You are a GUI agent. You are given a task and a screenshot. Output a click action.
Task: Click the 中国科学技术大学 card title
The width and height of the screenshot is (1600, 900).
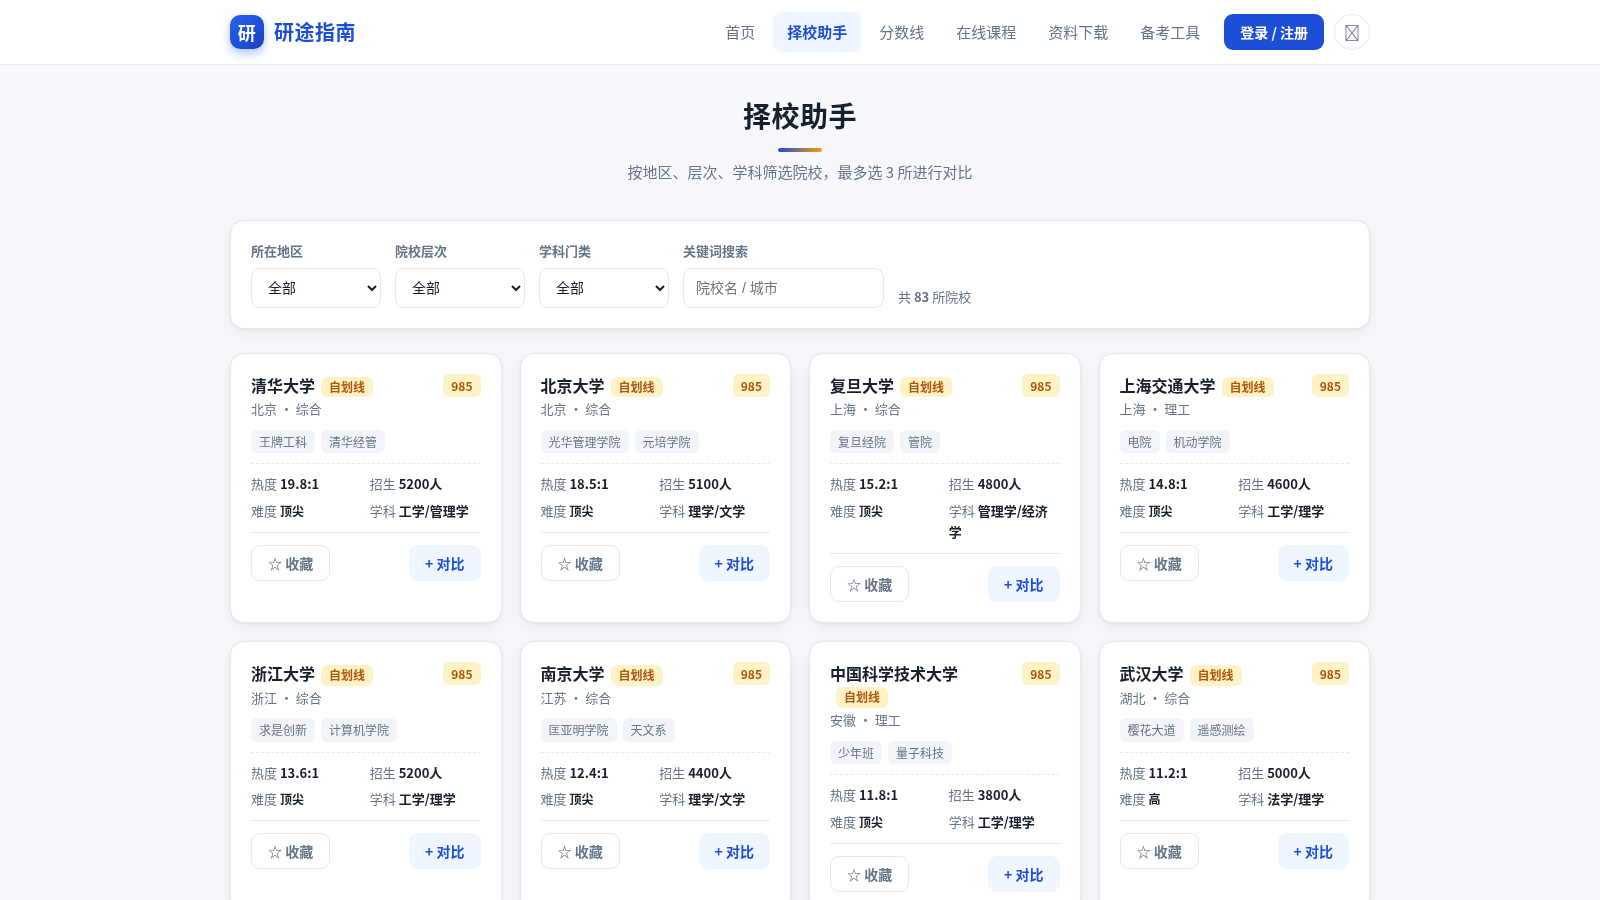pyautogui.click(x=894, y=674)
